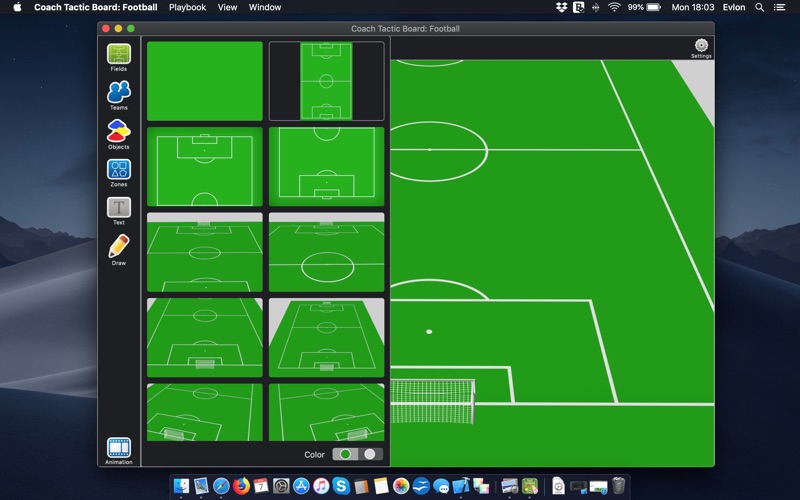The image size is (800, 500).
Task: Click the Evlon user name in menu bar
Action: [734, 7]
